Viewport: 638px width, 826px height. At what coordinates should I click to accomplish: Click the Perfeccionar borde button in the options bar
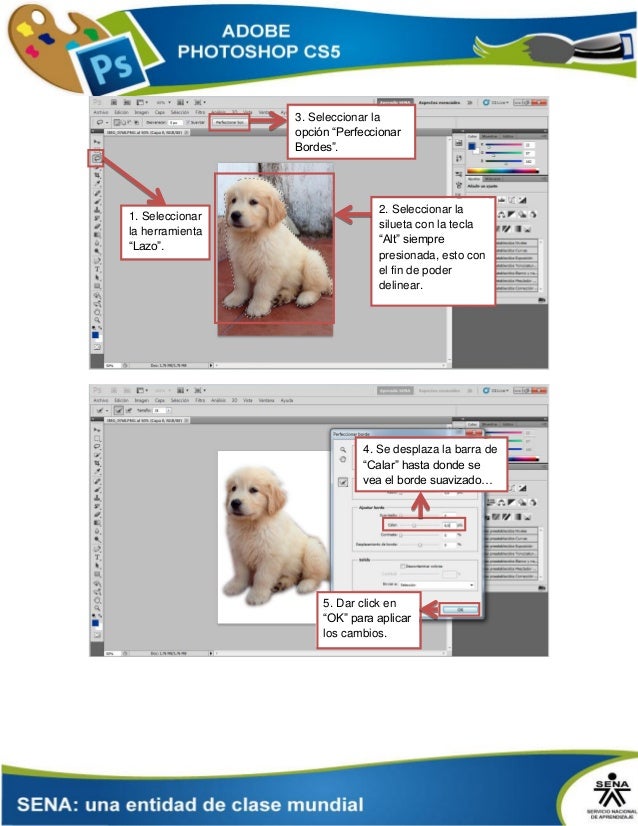click(x=230, y=123)
